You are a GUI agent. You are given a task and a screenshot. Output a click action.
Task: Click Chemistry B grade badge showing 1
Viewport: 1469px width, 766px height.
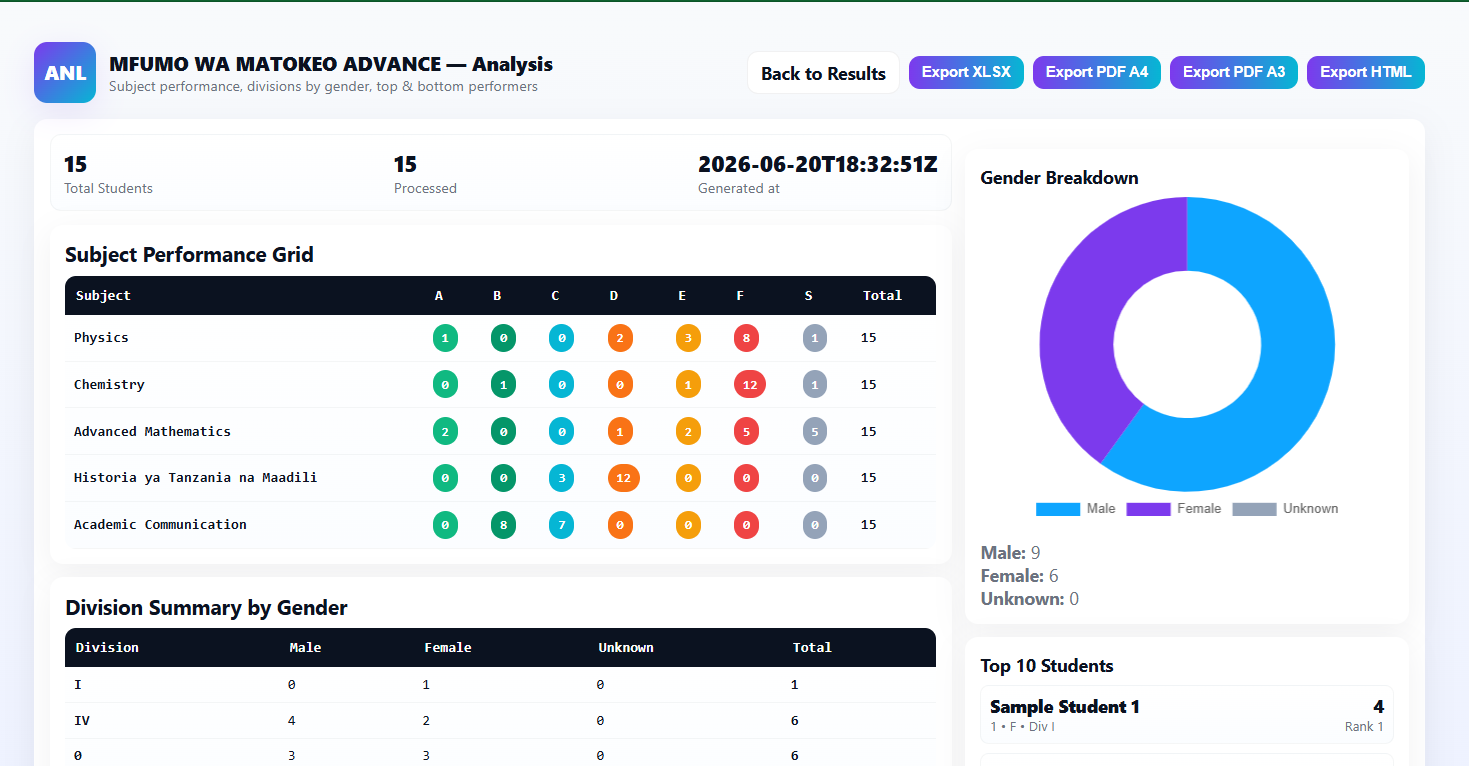503,384
